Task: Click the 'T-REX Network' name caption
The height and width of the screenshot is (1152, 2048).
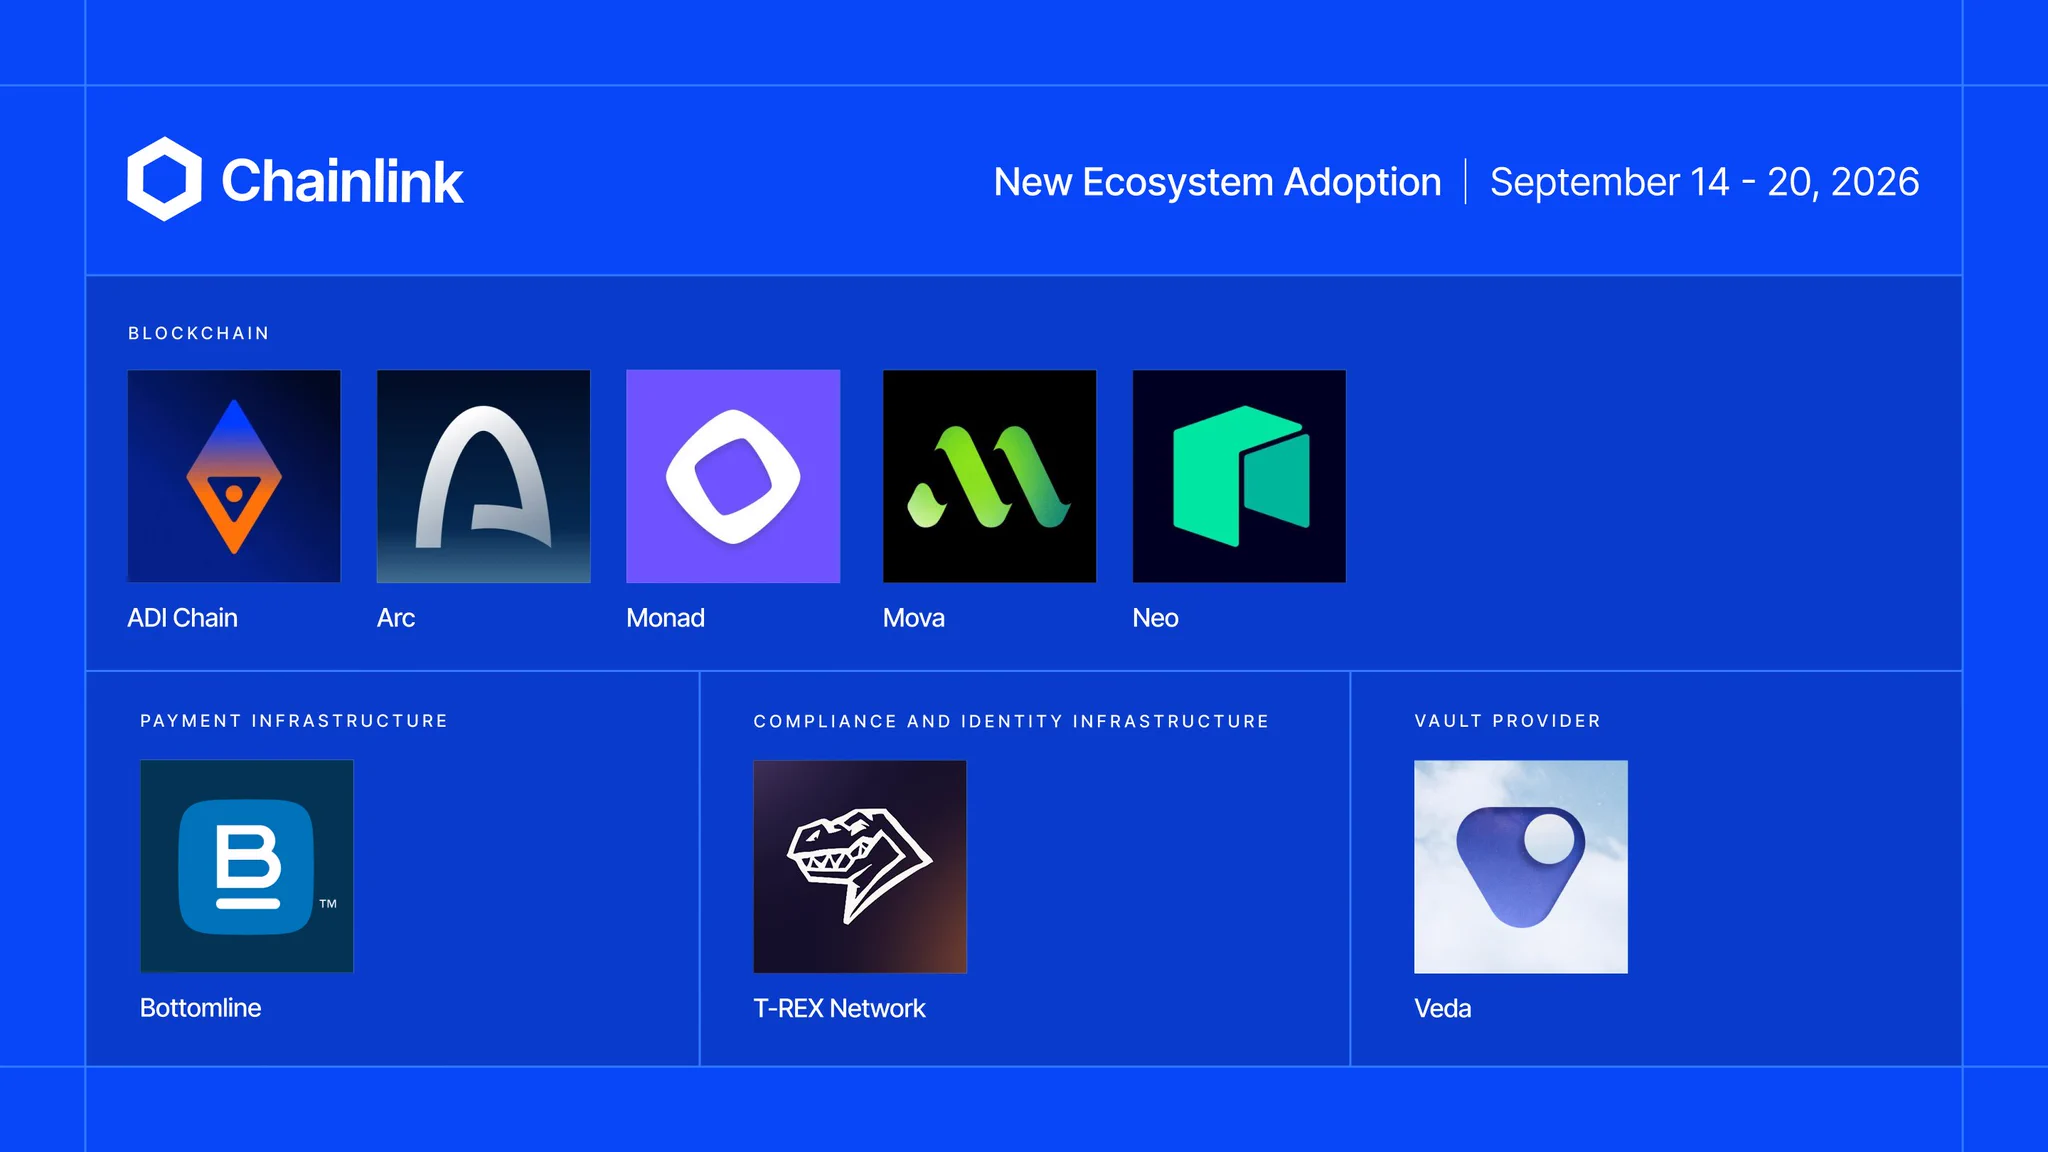Action: [839, 1008]
